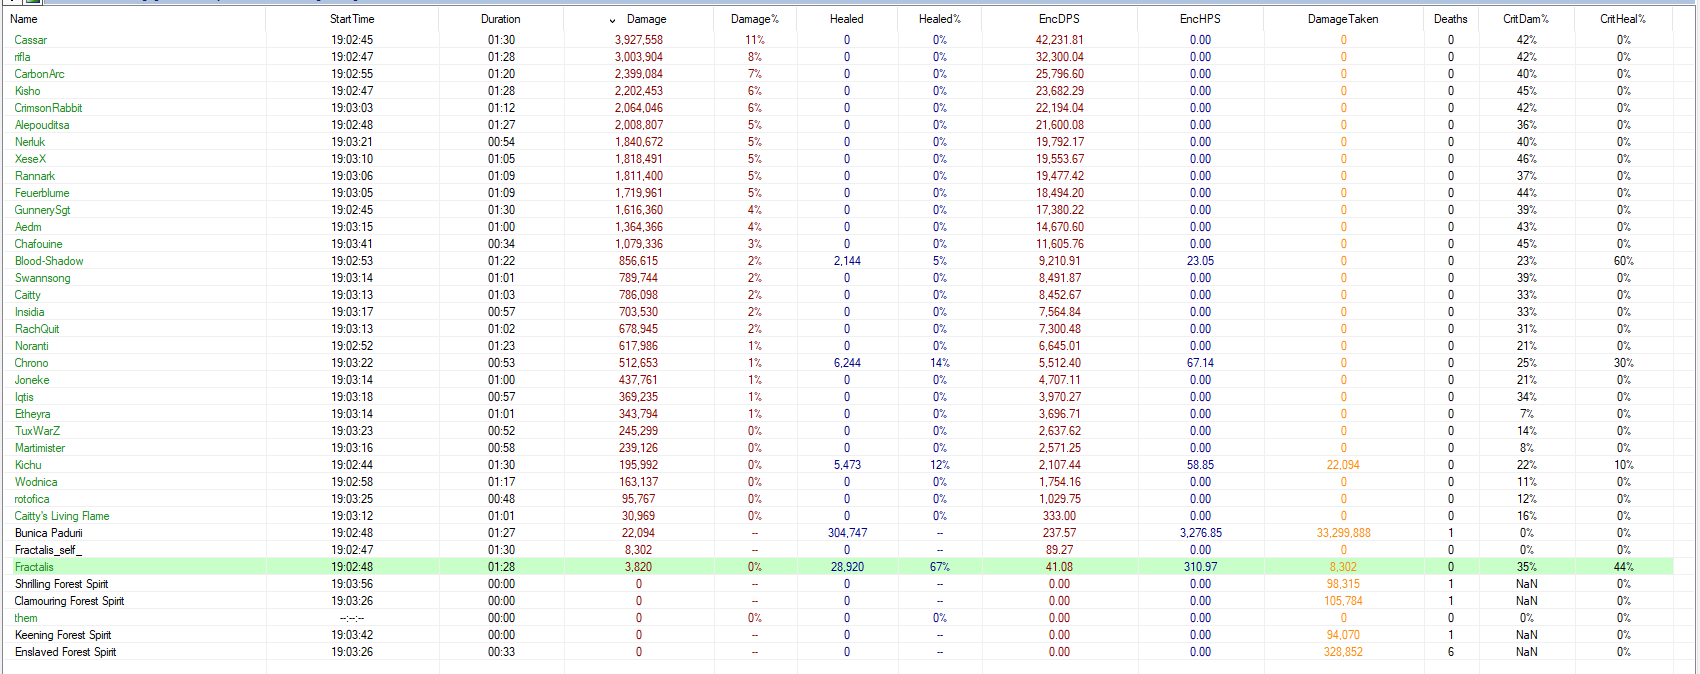Select the Cassar combatant row
1700x674 pixels.
point(31,40)
